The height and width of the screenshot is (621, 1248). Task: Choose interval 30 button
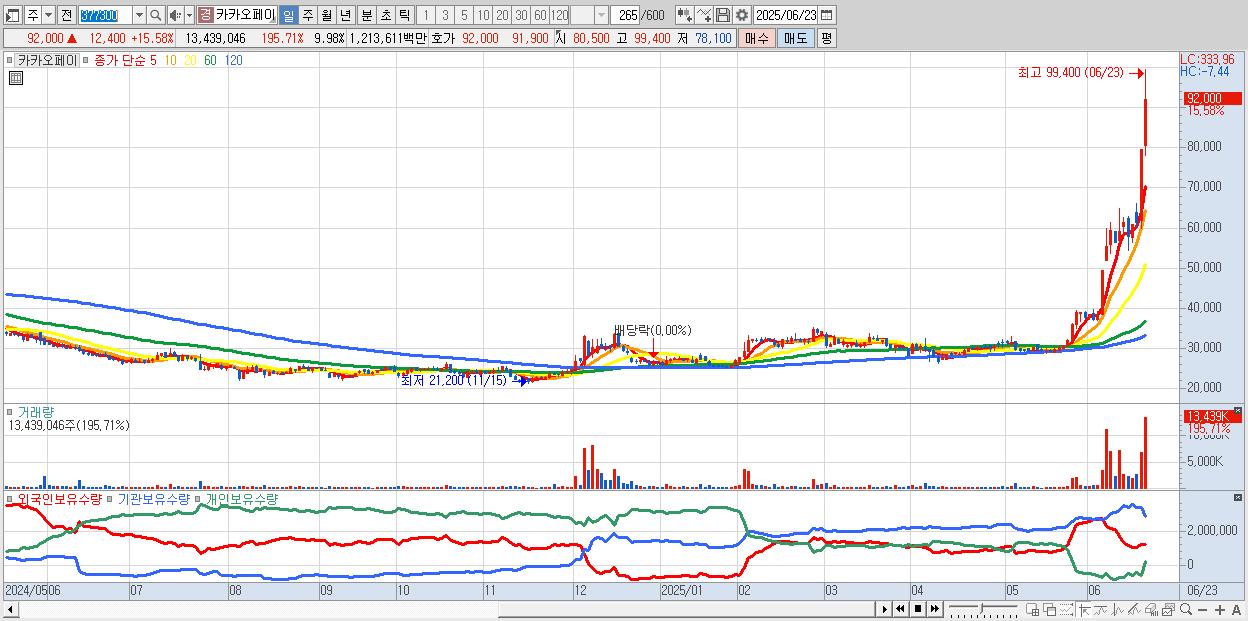click(521, 15)
